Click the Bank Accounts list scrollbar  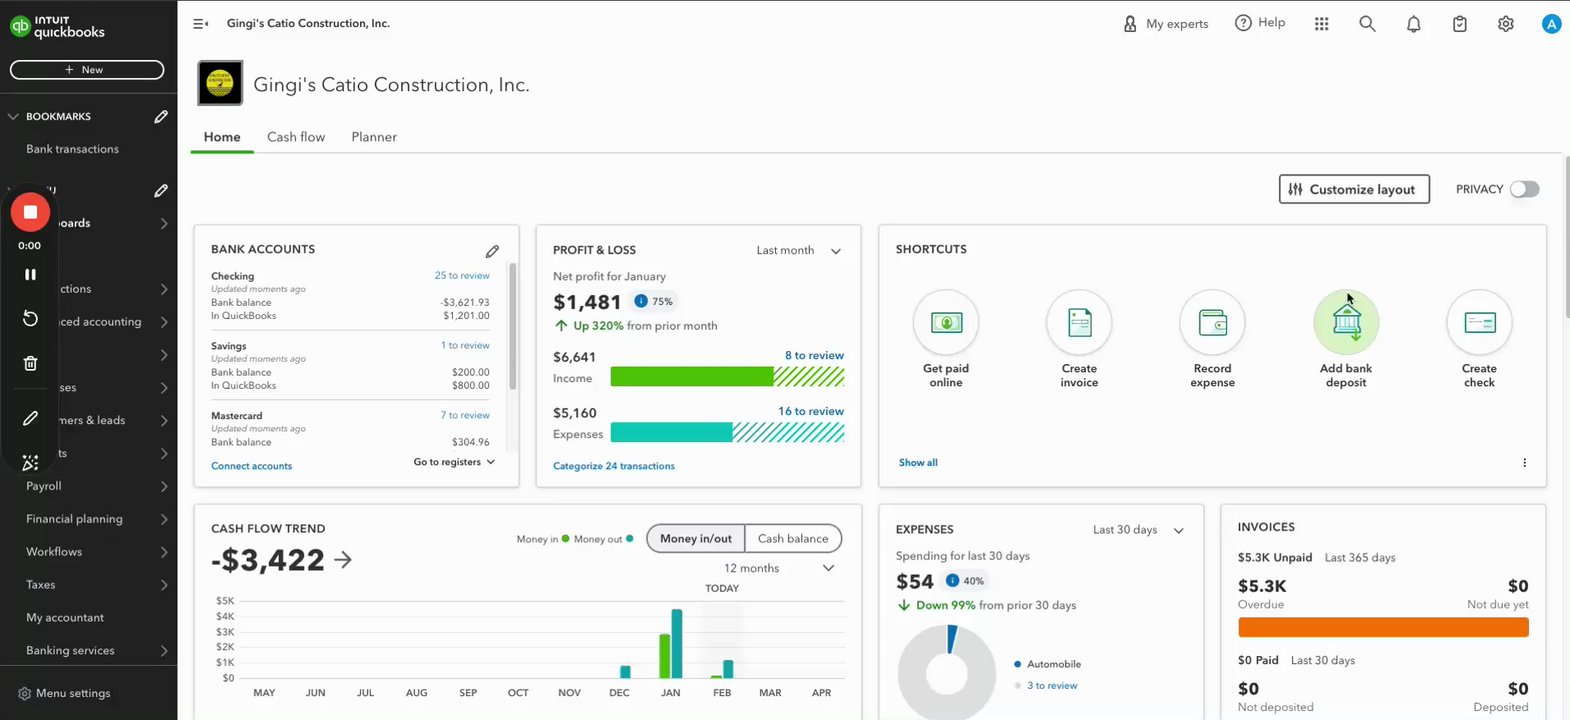(512, 326)
